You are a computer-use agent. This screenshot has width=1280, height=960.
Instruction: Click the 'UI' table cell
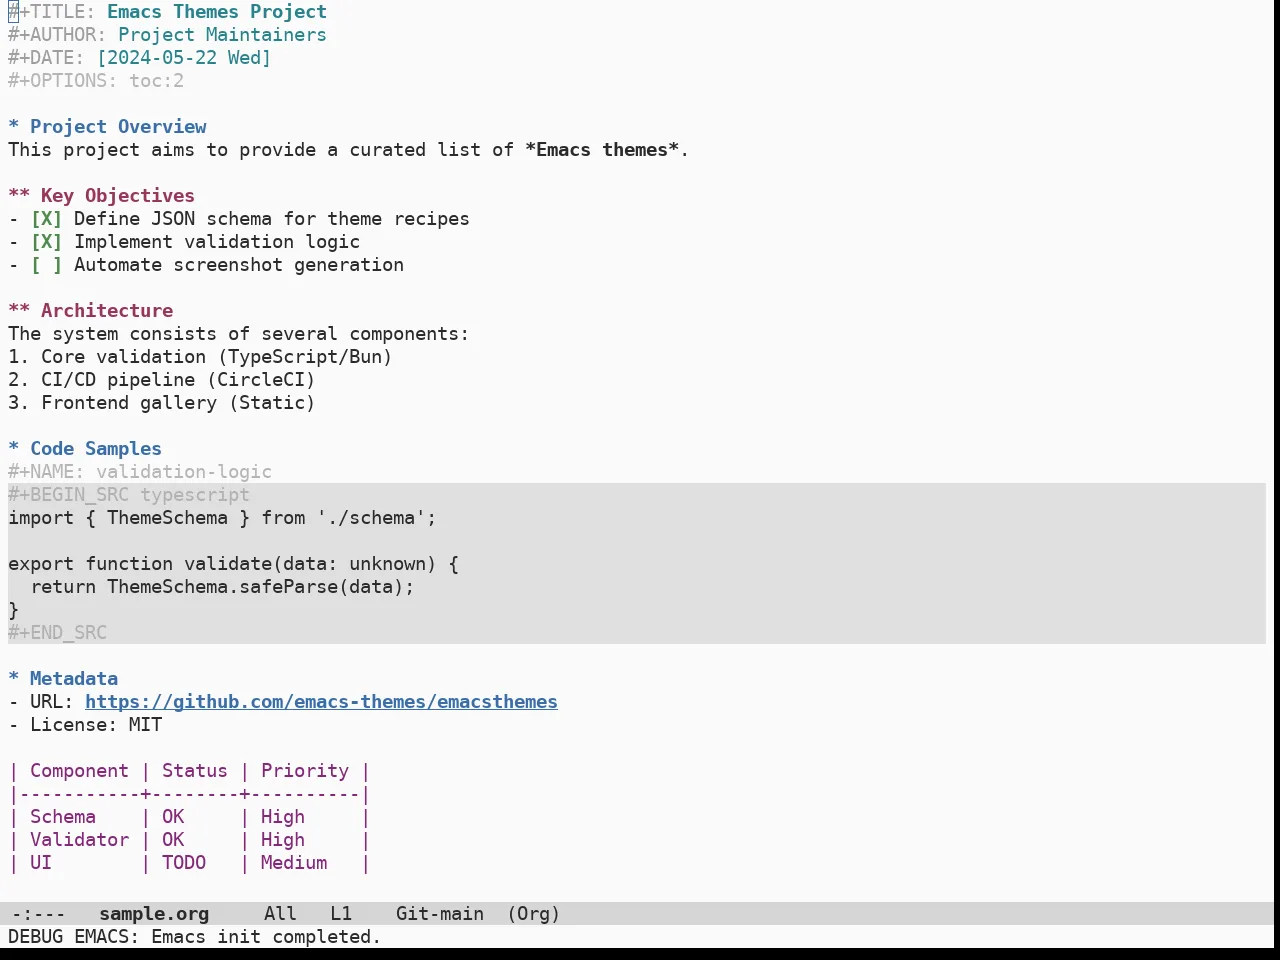pos(41,863)
